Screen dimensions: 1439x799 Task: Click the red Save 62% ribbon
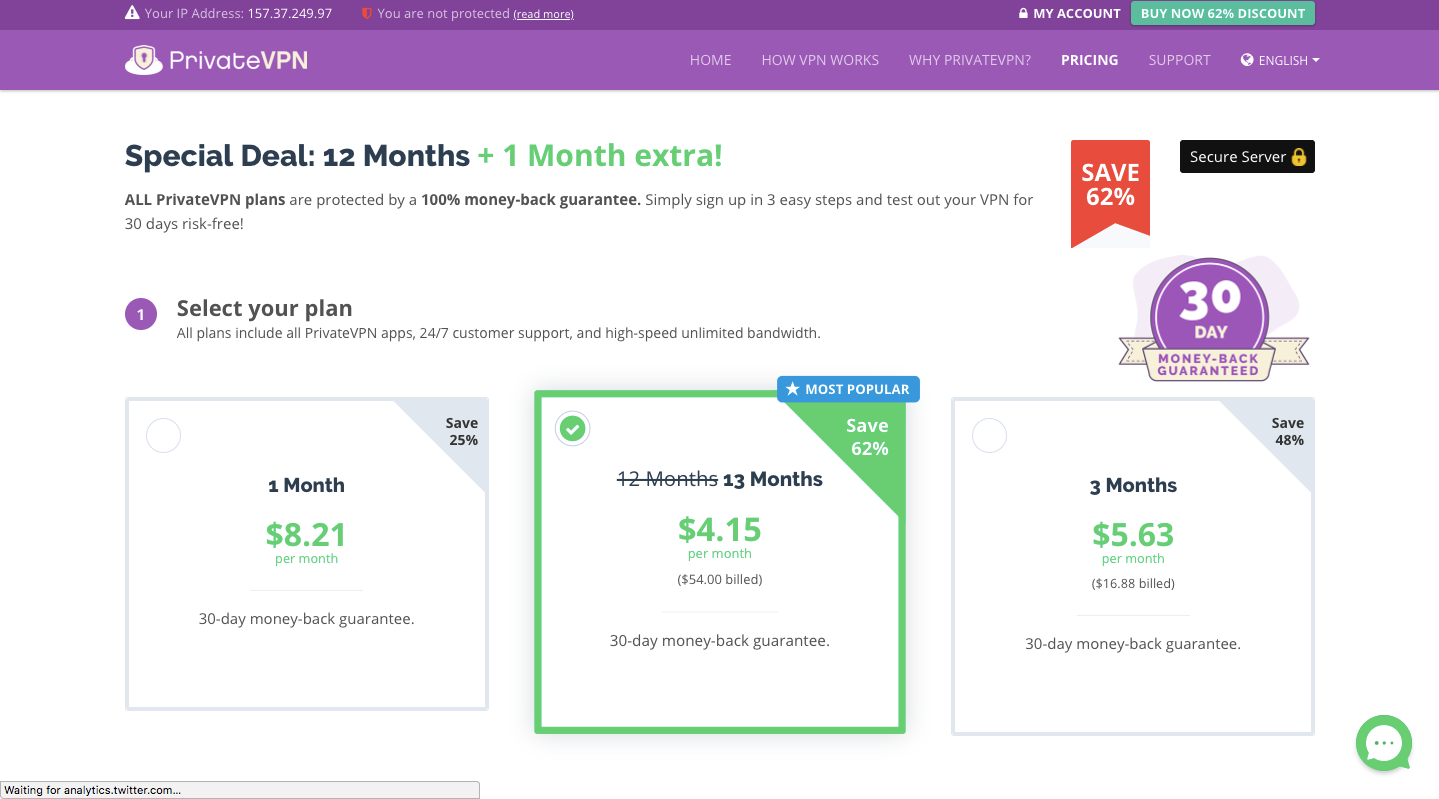tap(1110, 193)
